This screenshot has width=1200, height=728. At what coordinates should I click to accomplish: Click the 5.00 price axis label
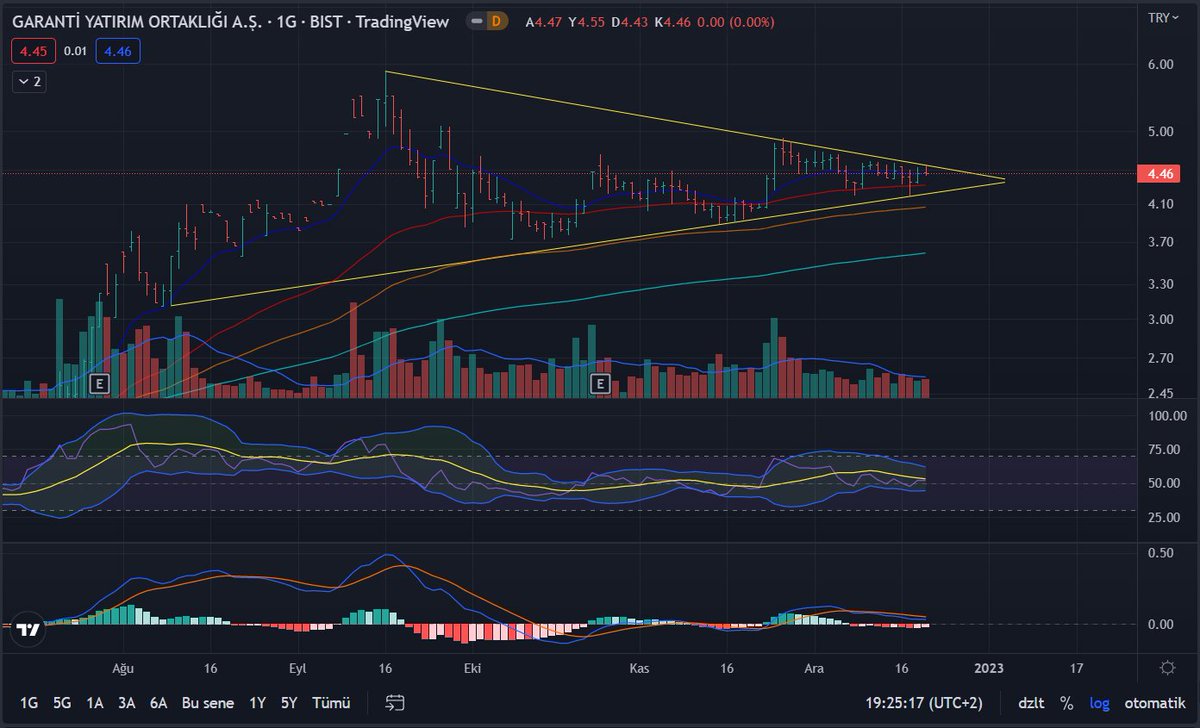click(1160, 131)
